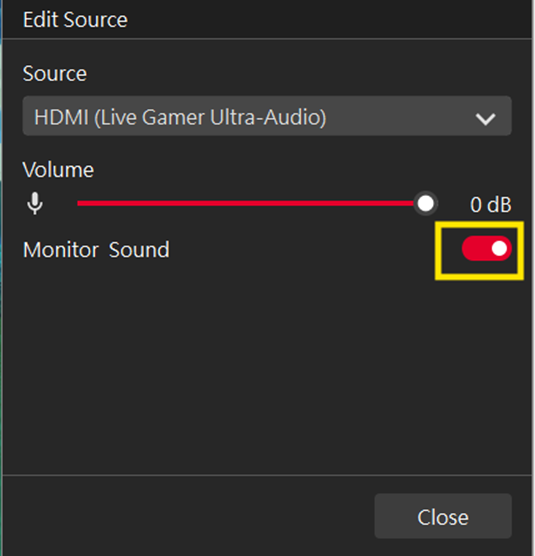Screen dimensions: 535x556
Task: Select the text HDMI in the source box
Action: coord(61,117)
